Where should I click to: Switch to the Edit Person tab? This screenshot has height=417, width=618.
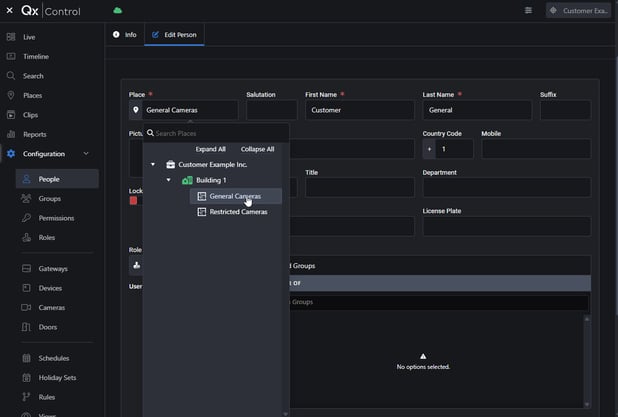coord(174,35)
